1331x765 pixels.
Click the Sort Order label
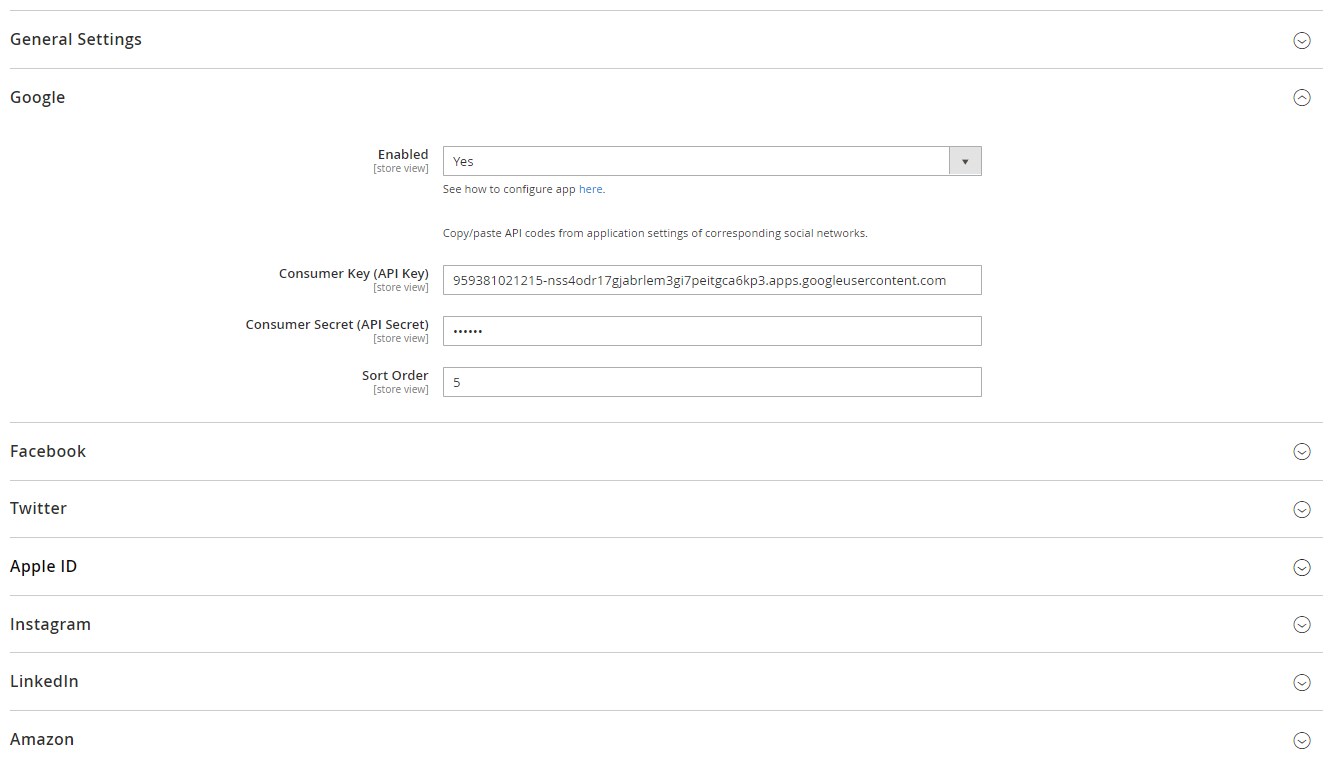[x=395, y=375]
